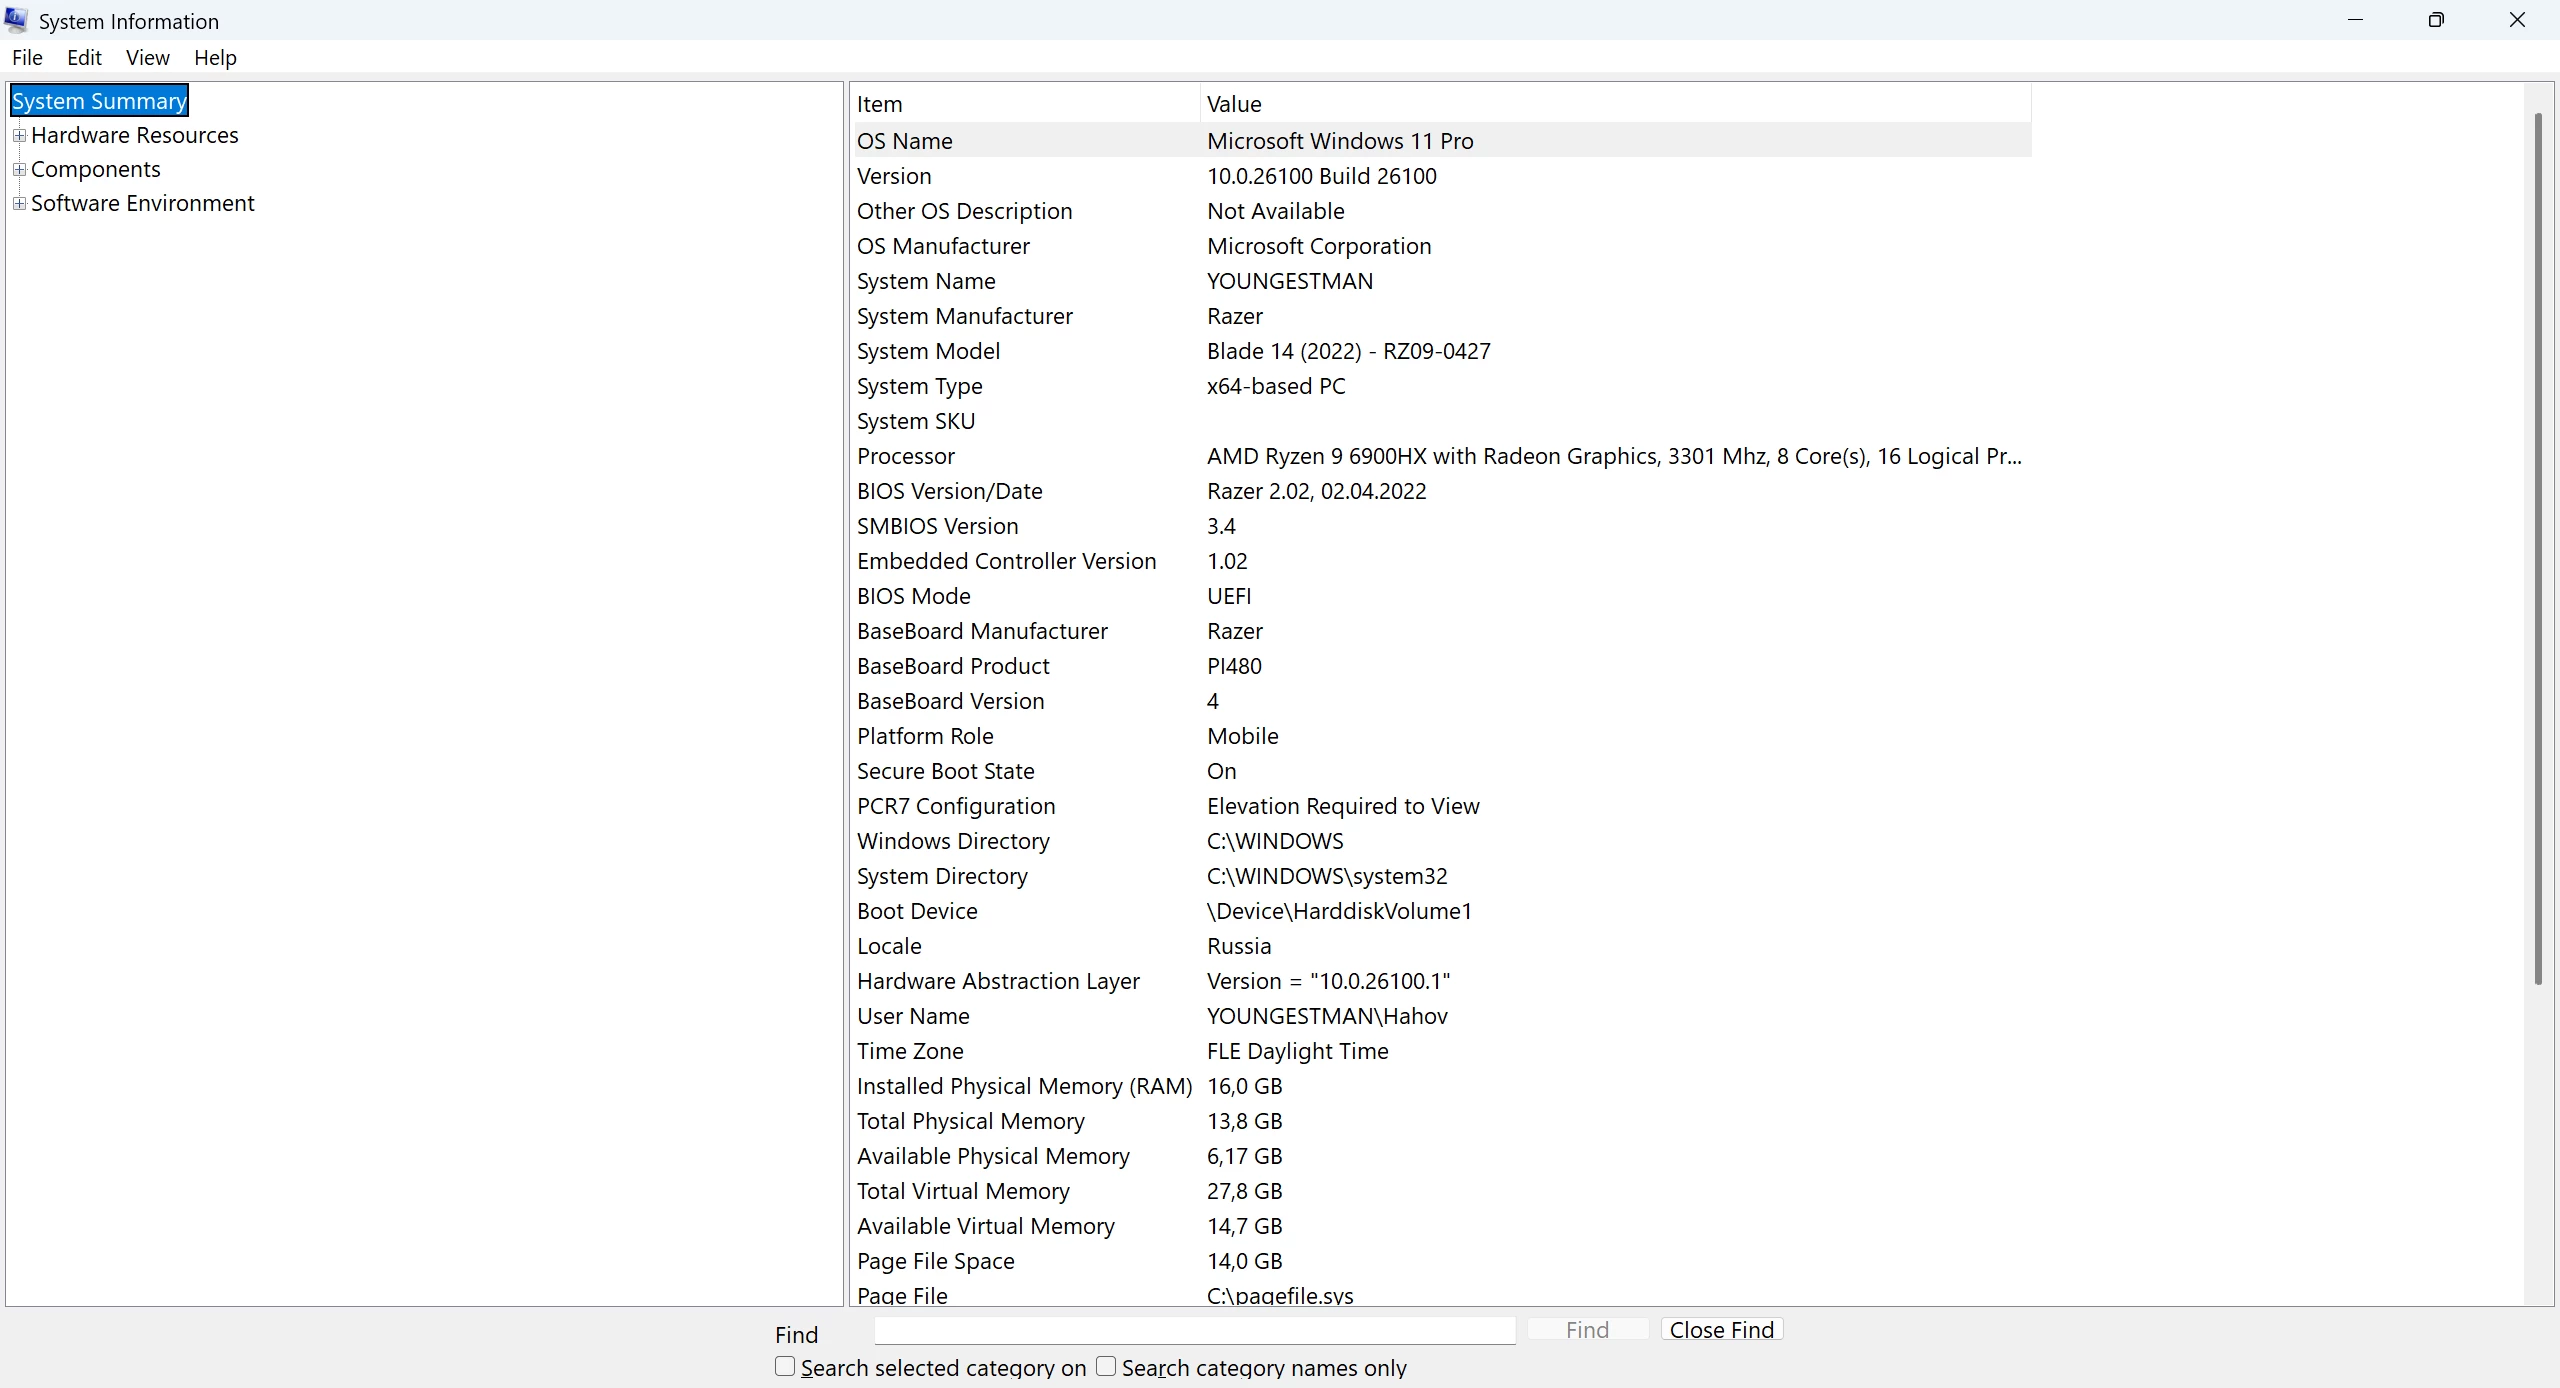Screen dimensions: 2560x1388
Task: Select System Summary in the tree
Action: (99, 101)
